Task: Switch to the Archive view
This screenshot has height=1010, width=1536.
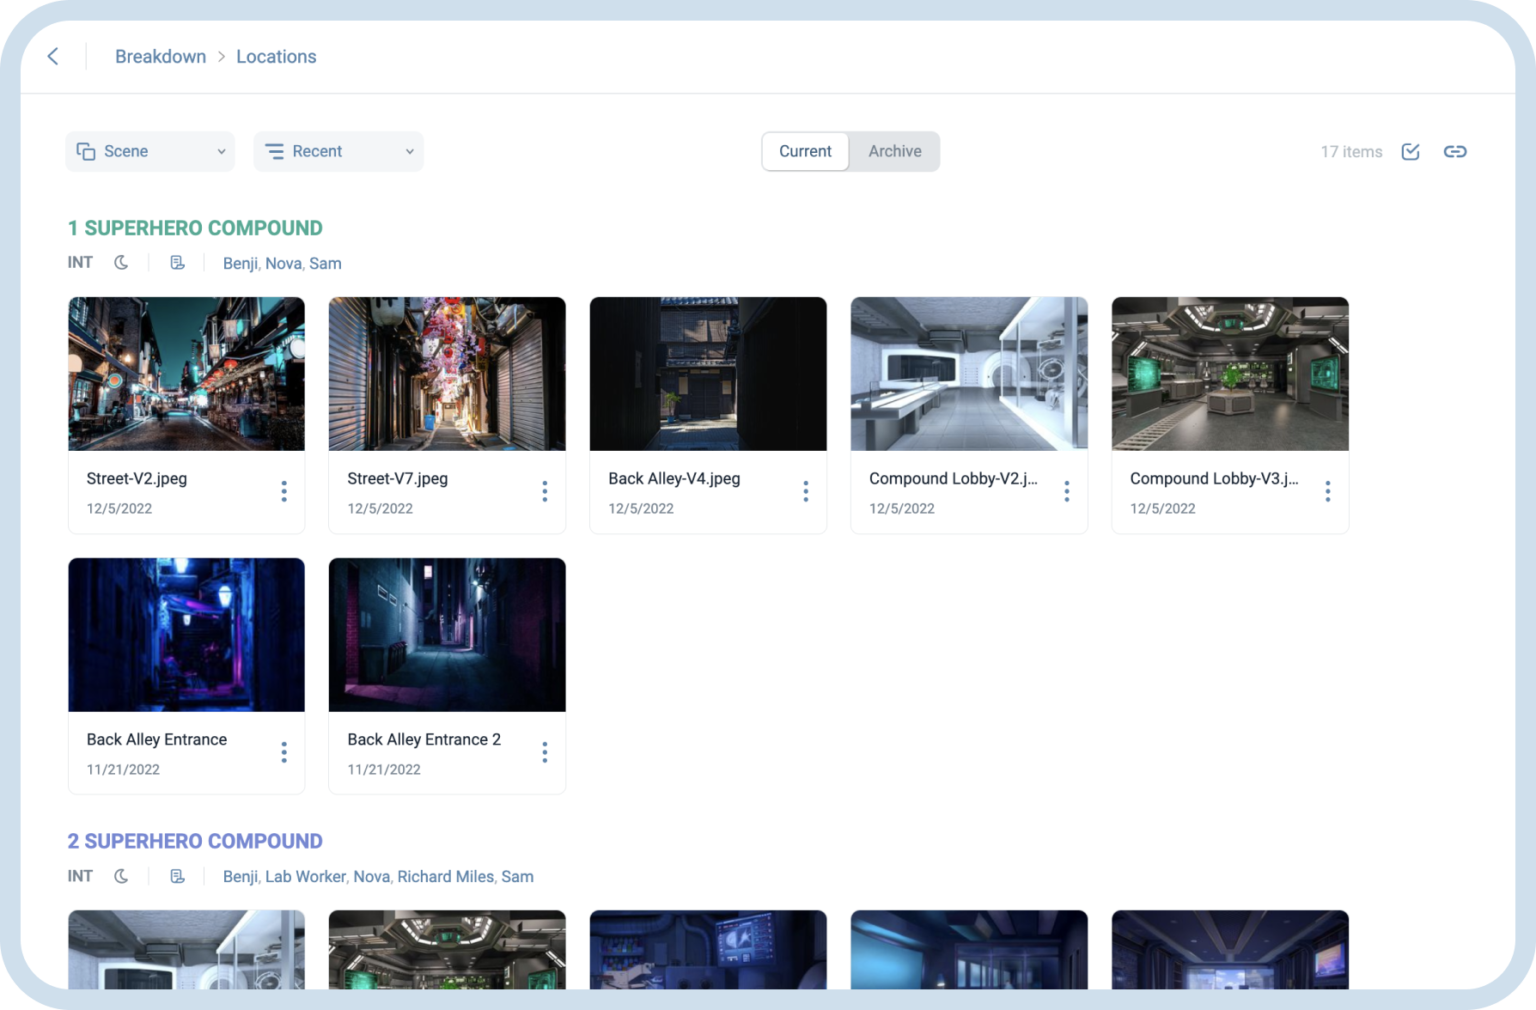Action: pyautogui.click(x=894, y=151)
